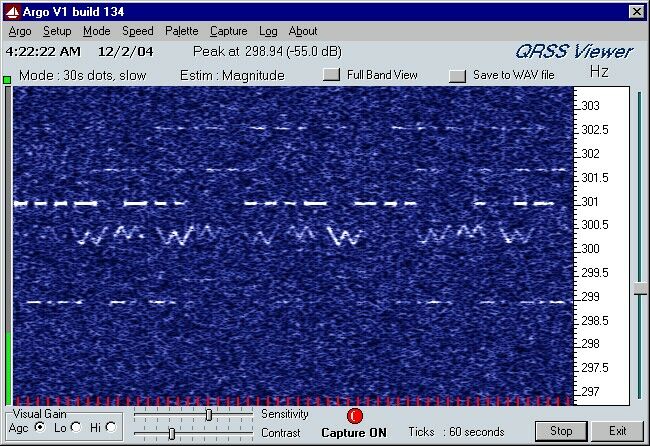Viewport: 650px width, 446px height.
Task: Close the Argo window
Action: pos(637,12)
